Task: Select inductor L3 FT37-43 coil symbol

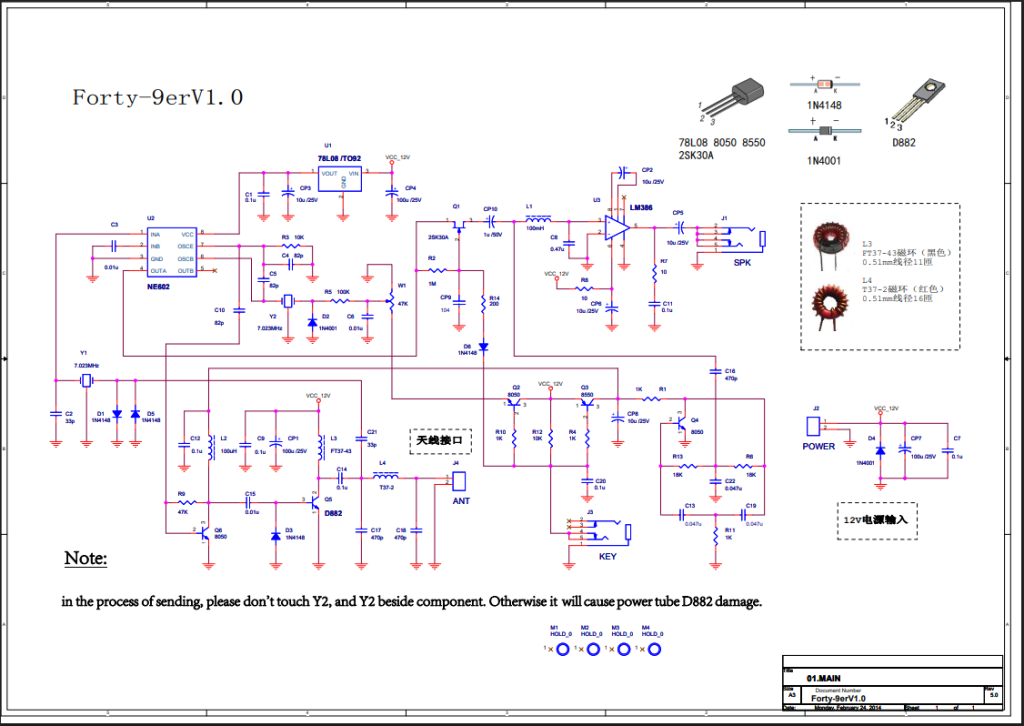Action: click(x=321, y=447)
